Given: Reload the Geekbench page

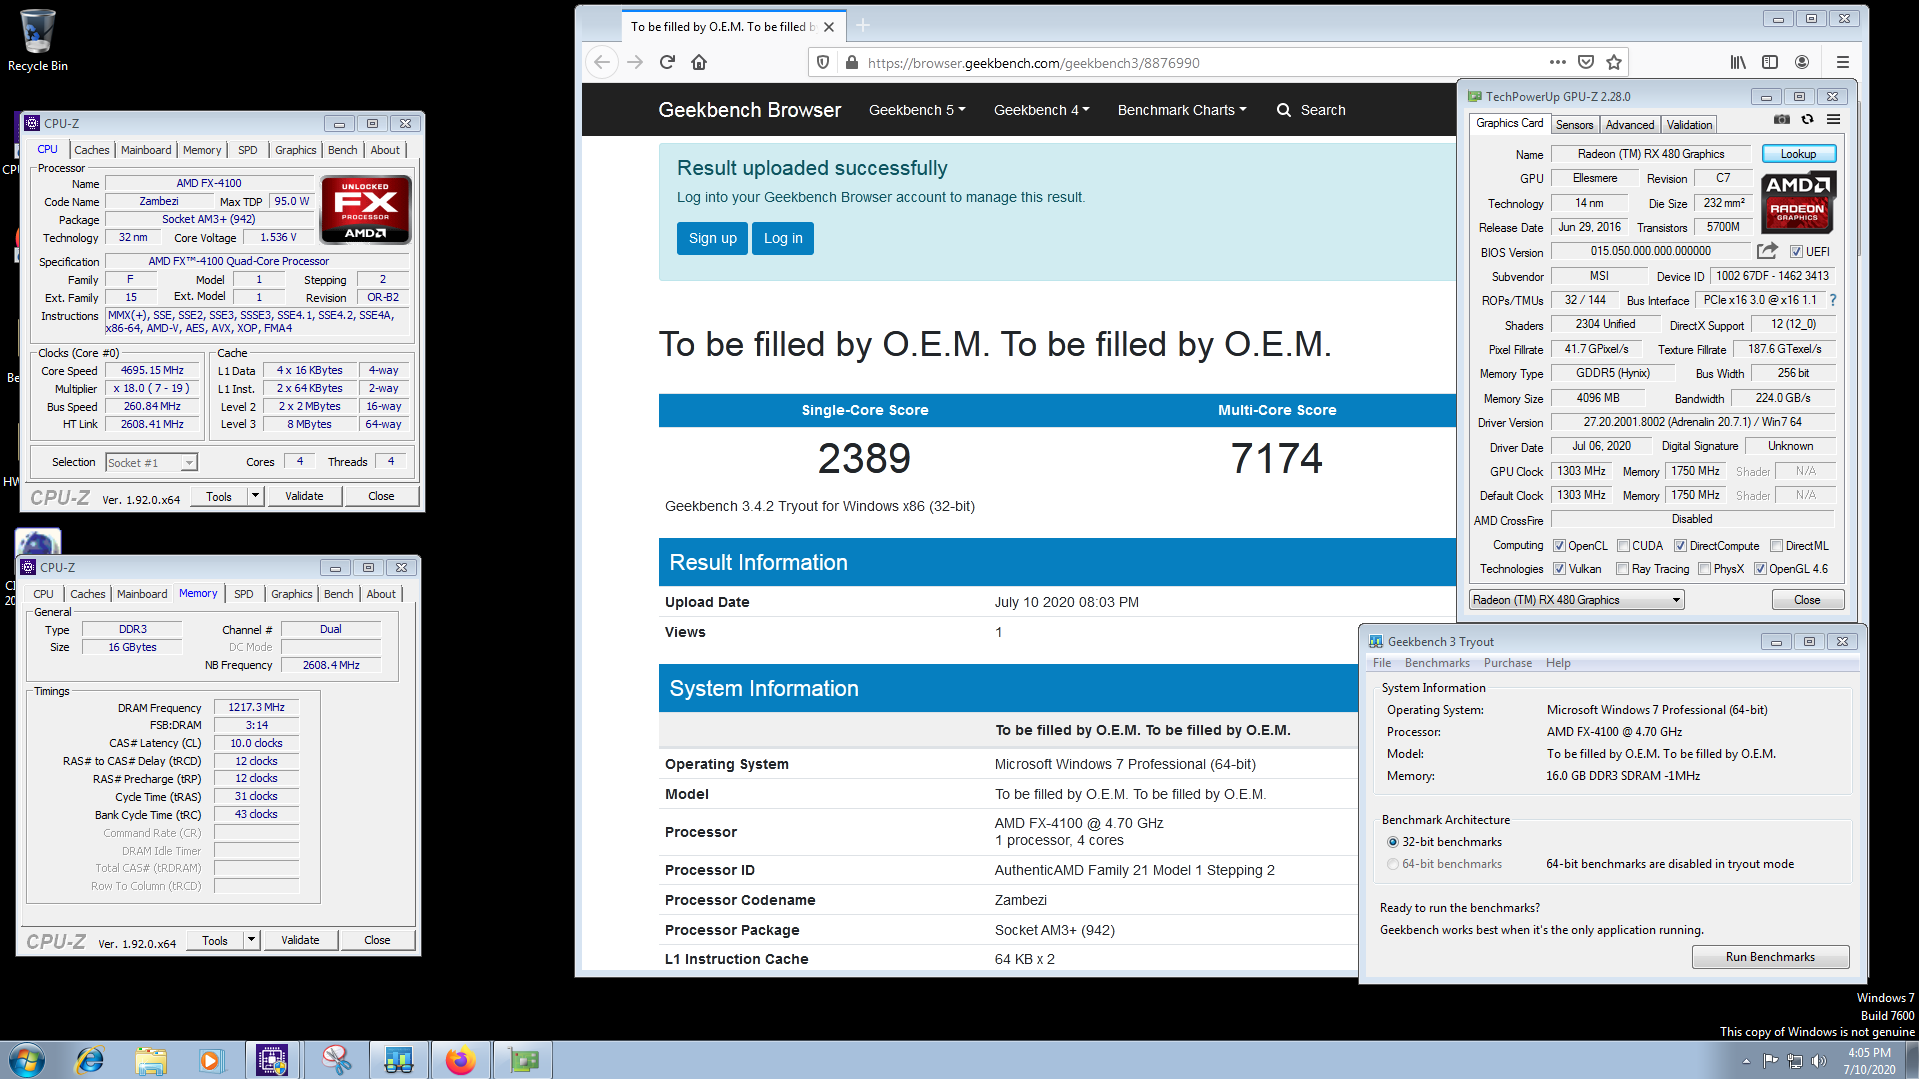Looking at the screenshot, I should point(667,62).
